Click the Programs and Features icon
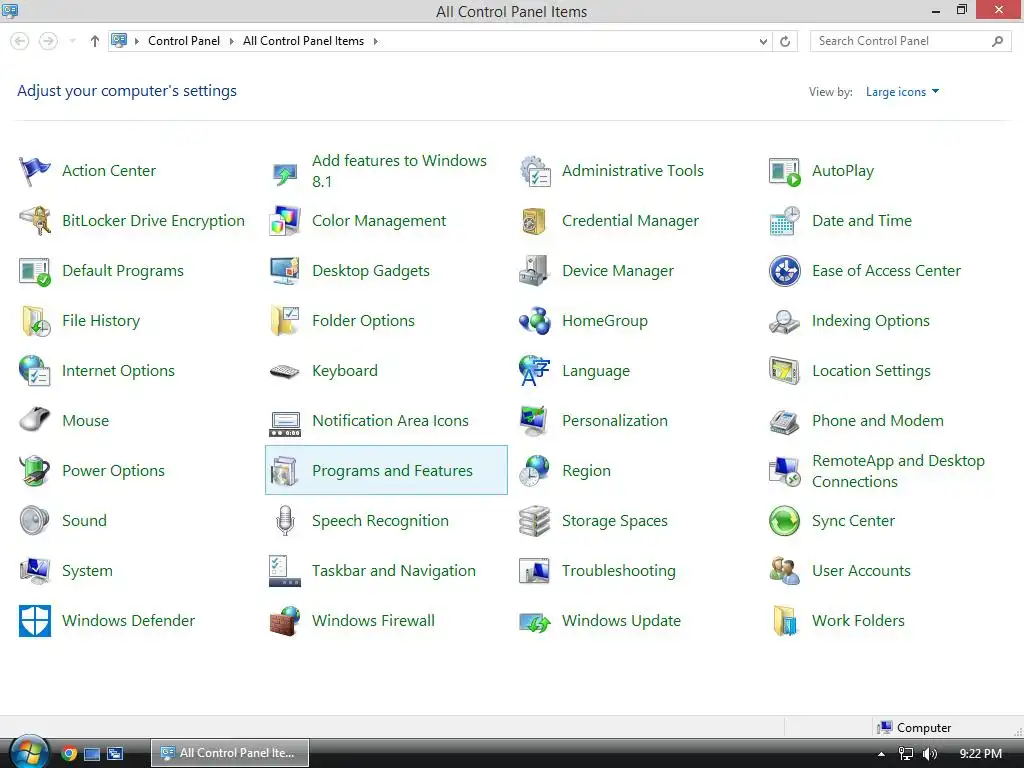This screenshot has height=768, width=1024. pyautogui.click(x=285, y=471)
